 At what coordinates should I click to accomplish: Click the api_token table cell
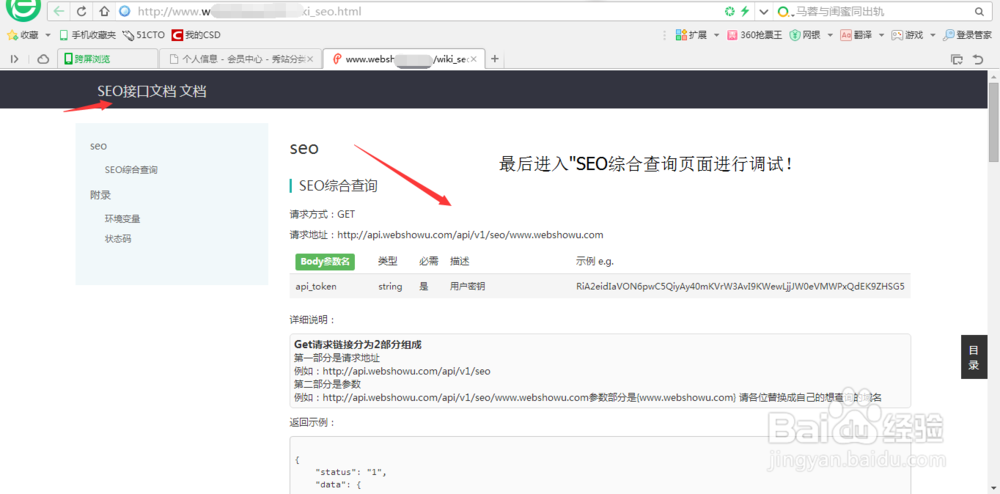[316, 287]
